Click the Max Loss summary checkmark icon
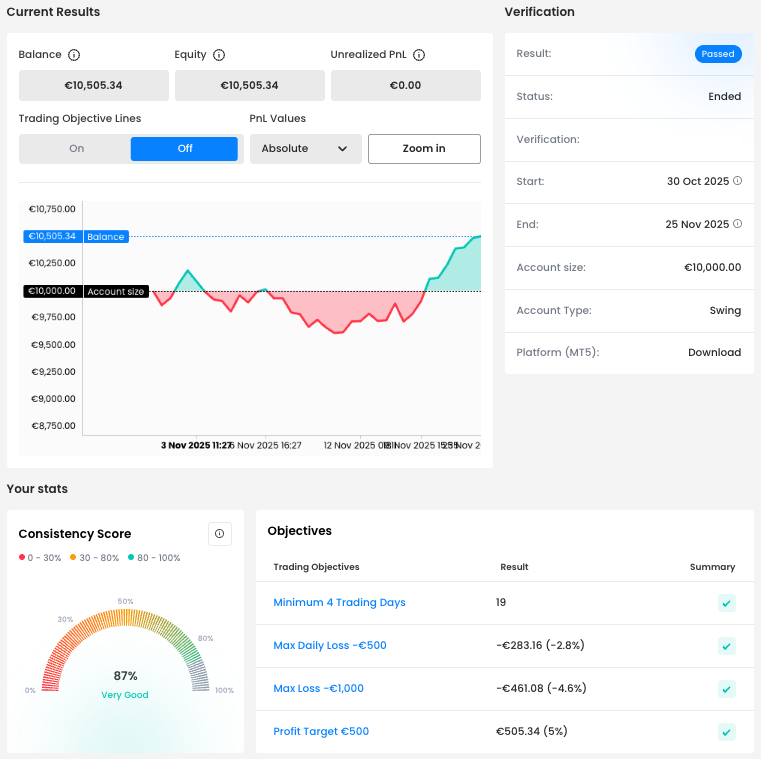Image resolution: width=761 pixels, height=759 pixels. [x=727, y=689]
